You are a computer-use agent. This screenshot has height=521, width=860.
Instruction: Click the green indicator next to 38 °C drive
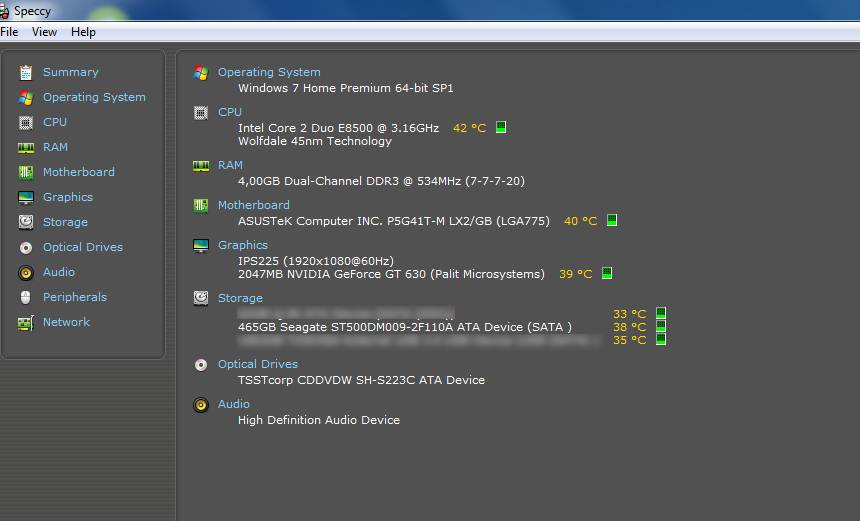(661, 326)
